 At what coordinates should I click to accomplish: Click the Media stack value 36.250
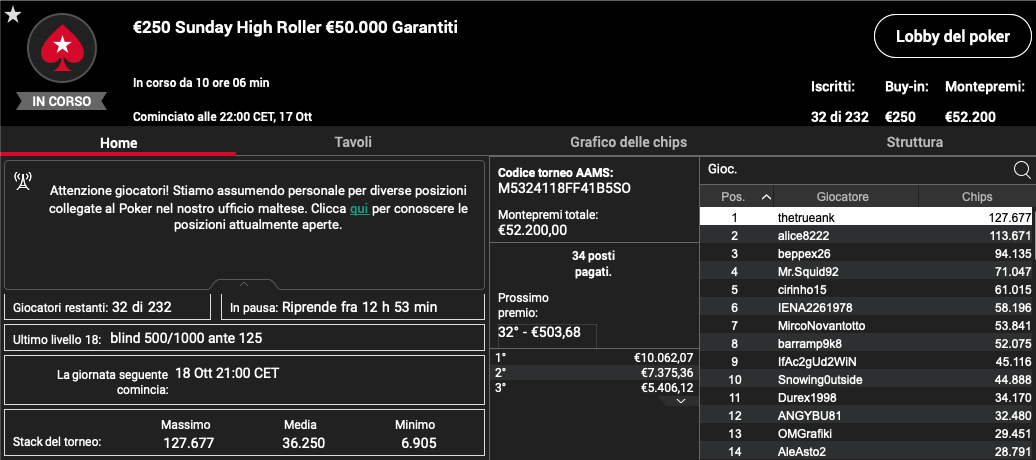[x=301, y=443]
